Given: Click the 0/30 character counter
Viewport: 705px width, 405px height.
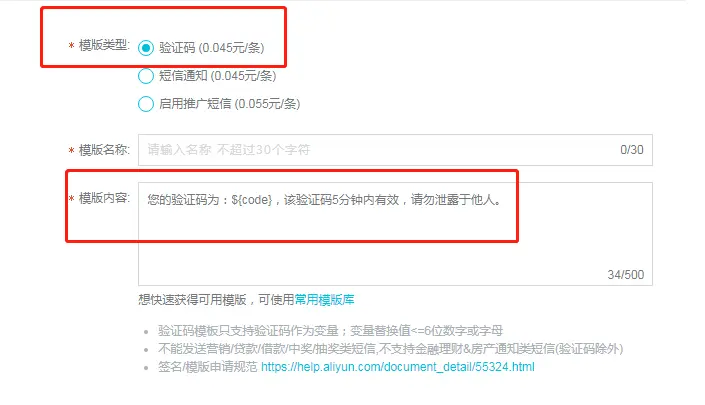Looking at the screenshot, I should pos(632,150).
